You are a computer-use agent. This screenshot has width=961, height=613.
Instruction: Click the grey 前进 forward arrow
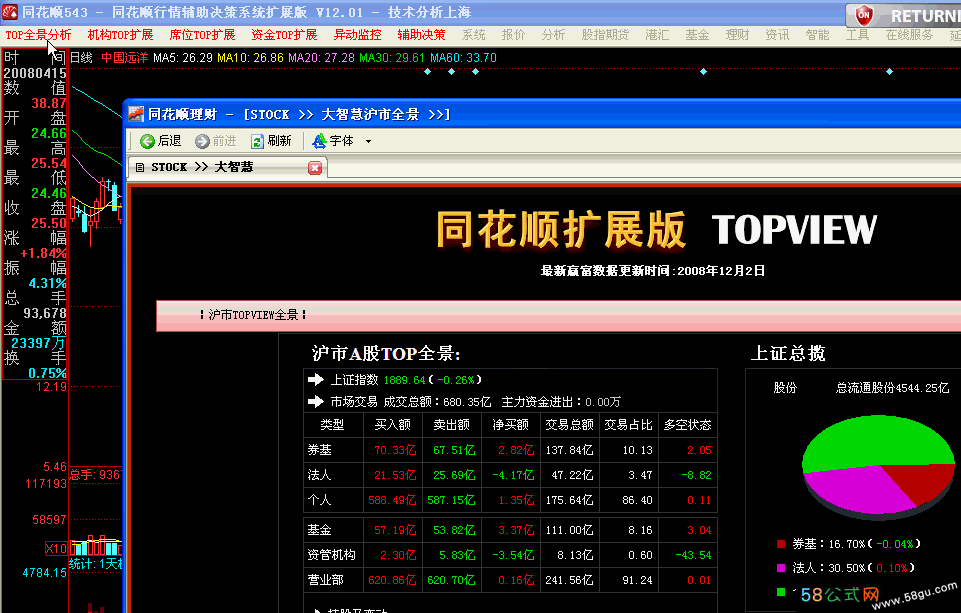point(202,142)
